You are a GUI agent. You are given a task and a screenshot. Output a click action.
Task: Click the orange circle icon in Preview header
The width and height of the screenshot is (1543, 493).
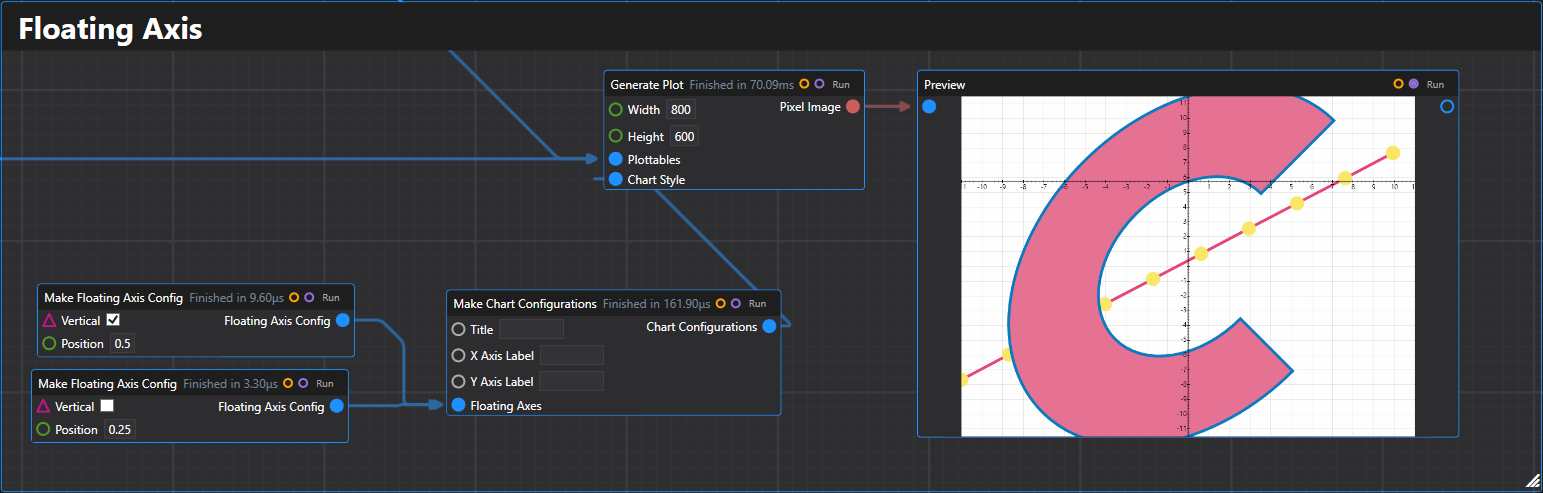click(x=1398, y=84)
